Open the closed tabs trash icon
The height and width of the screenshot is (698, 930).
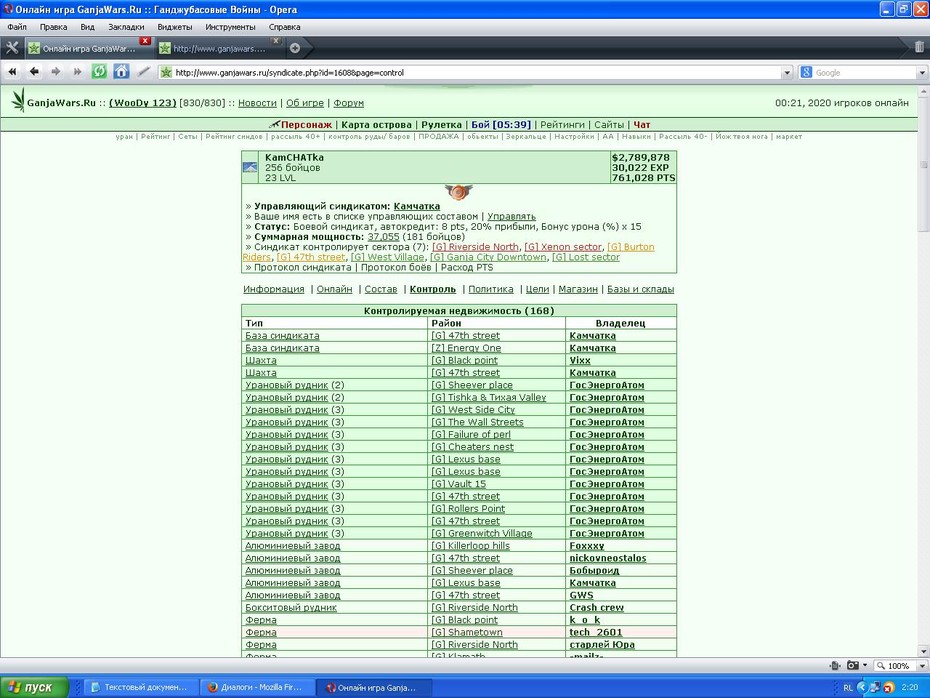tap(919, 47)
